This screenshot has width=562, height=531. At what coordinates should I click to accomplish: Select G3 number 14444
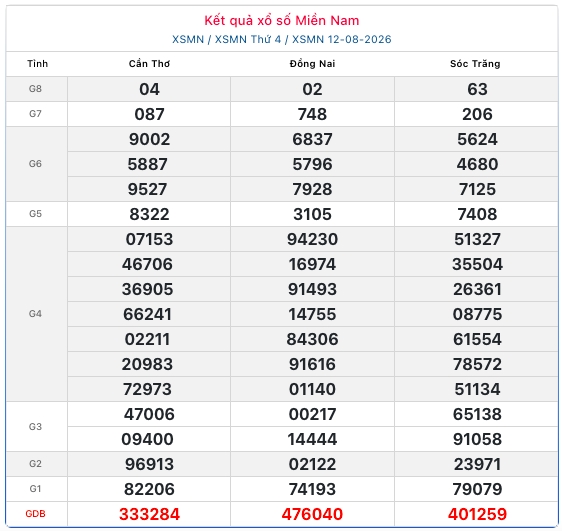tap(312, 439)
